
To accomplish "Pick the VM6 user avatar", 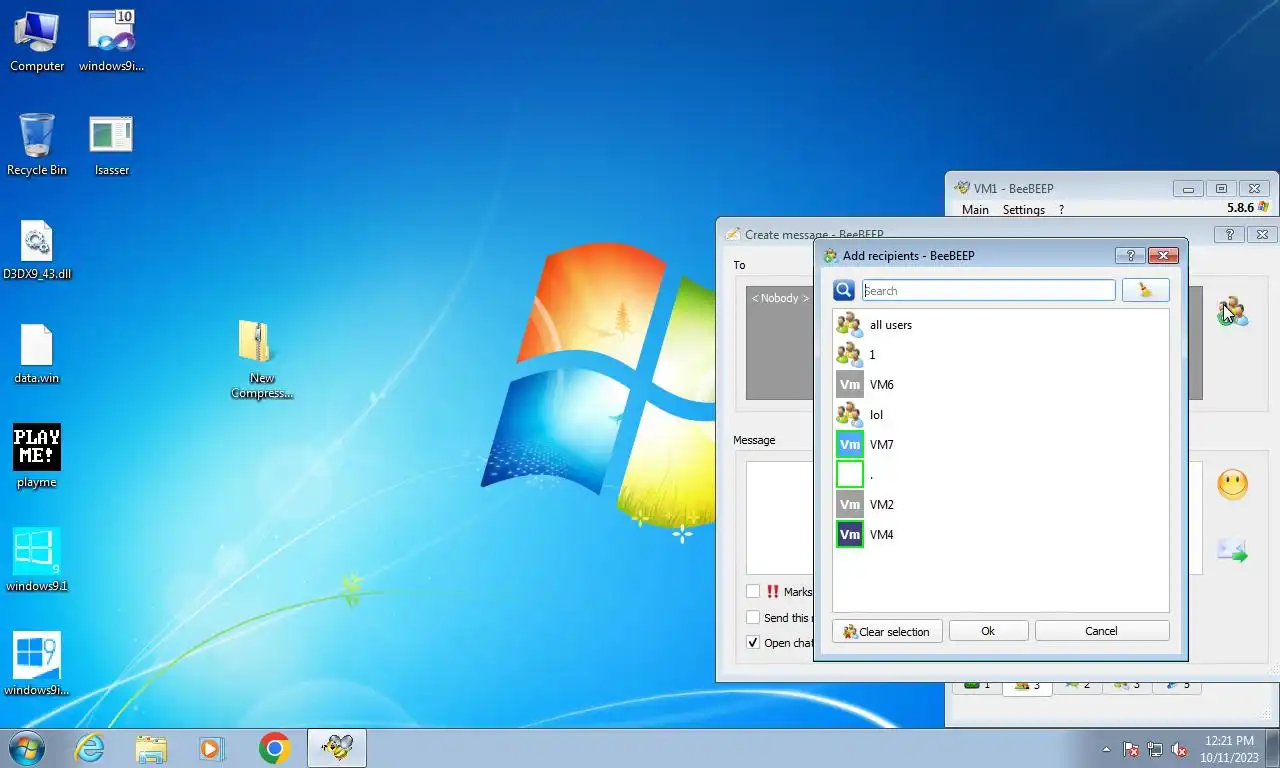I will click(849, 385).
